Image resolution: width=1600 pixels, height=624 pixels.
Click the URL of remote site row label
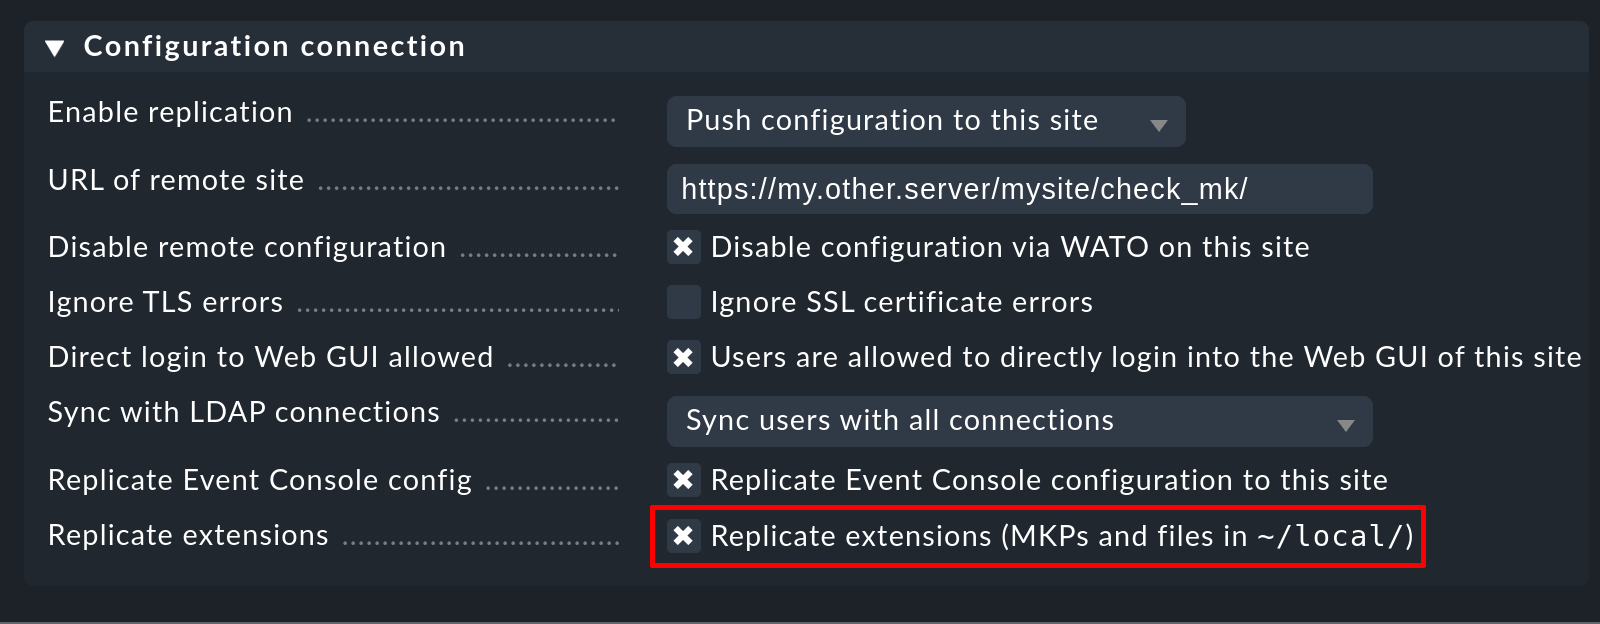176,181
